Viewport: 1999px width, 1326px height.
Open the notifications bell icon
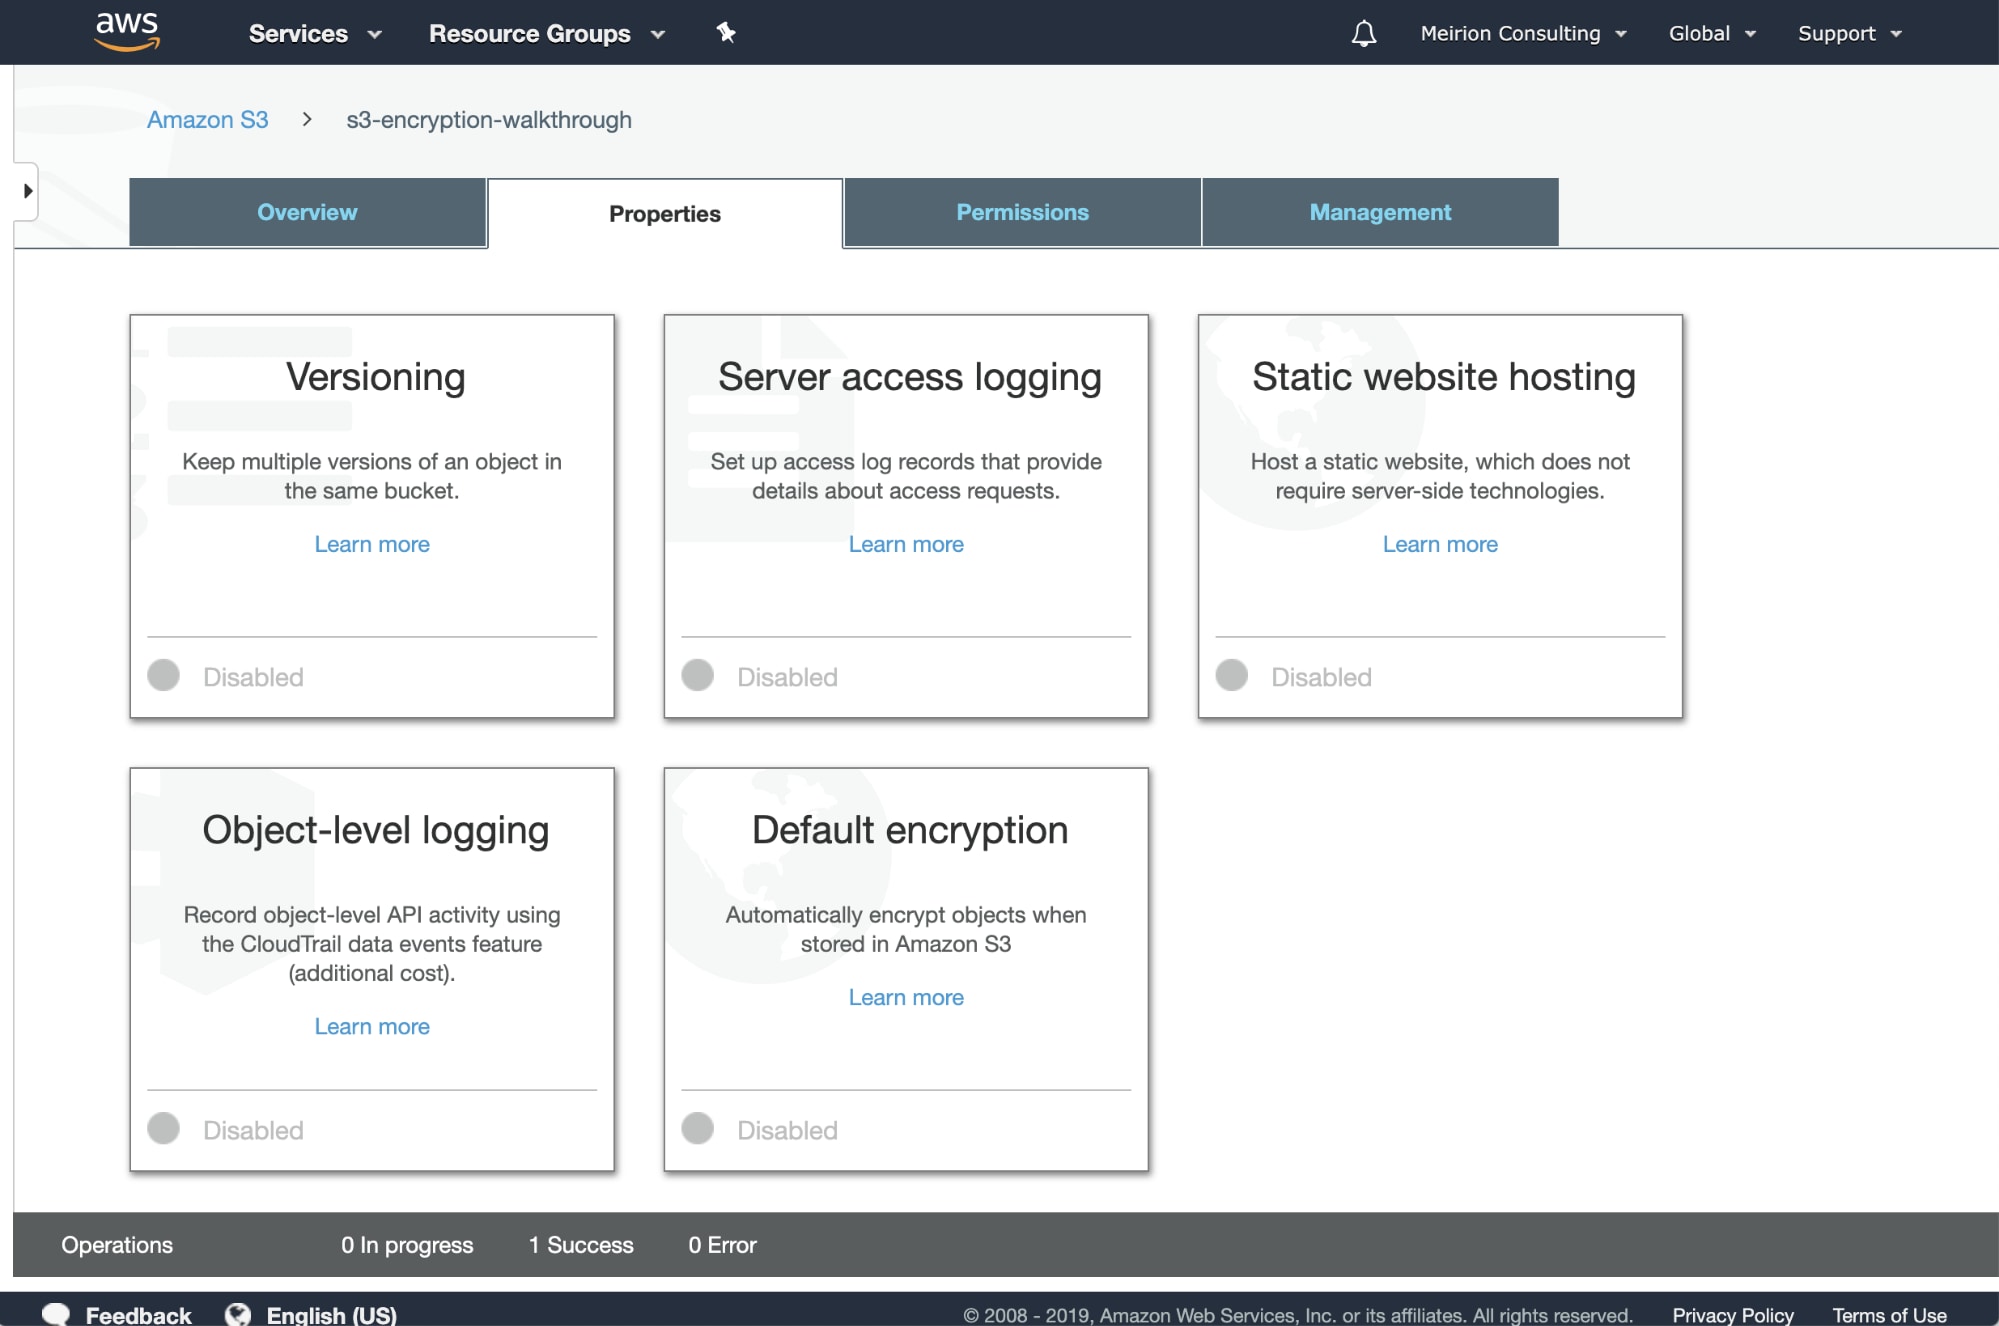click(x=1363, y=34)
